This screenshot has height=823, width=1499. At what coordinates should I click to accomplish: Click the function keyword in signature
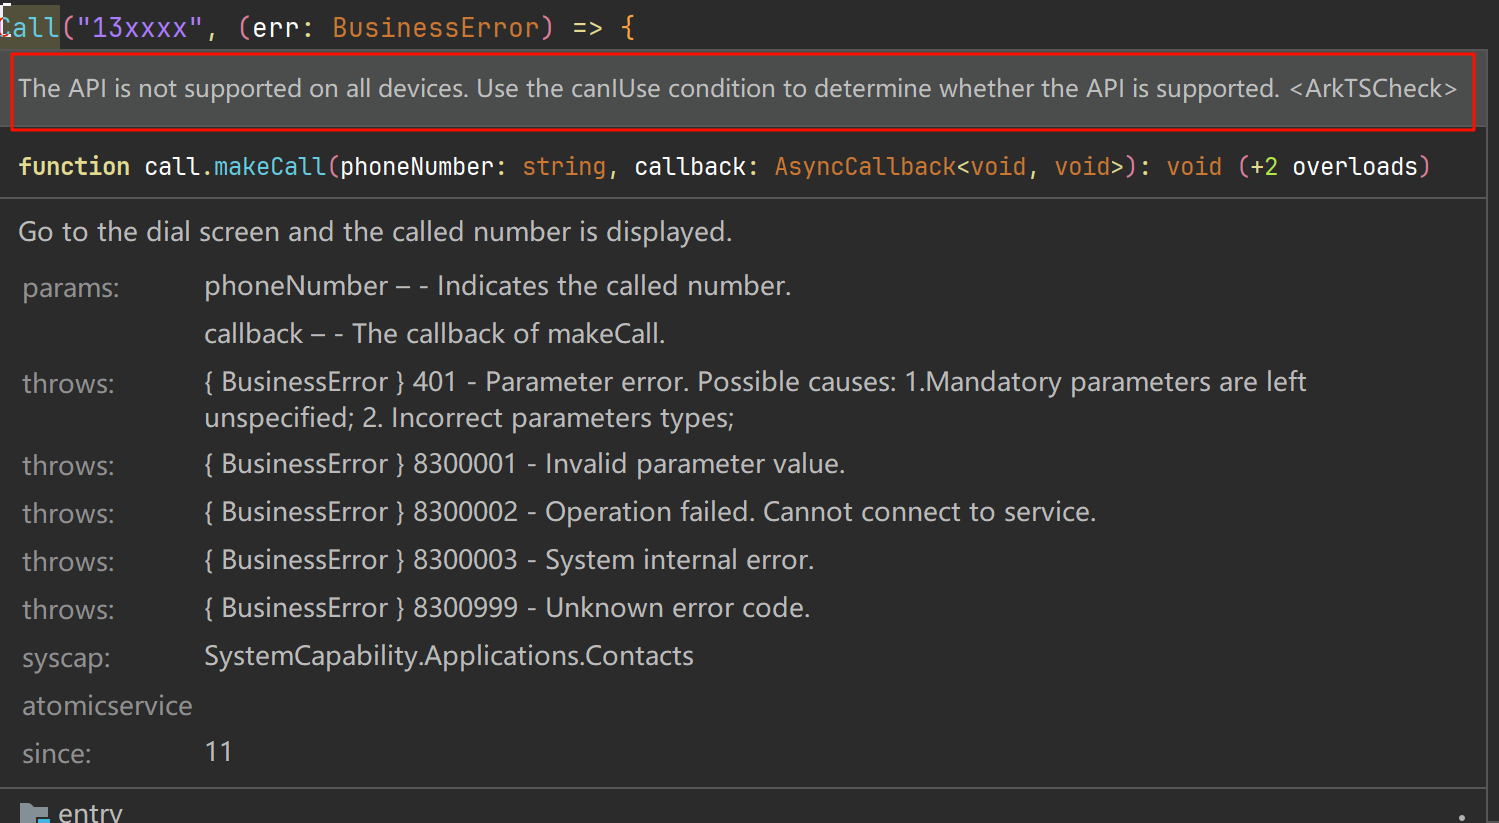pyautogui.click(x=74, y=167)
